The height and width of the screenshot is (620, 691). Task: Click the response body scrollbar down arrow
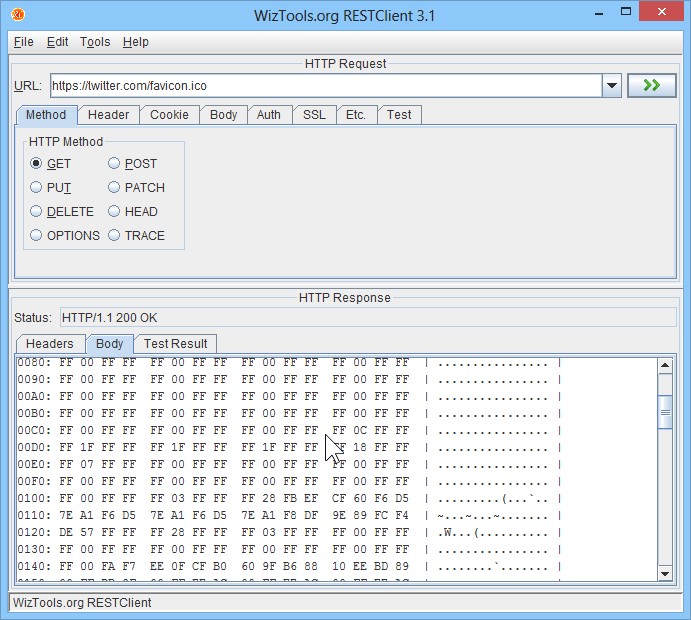click(x=665, y=573)
